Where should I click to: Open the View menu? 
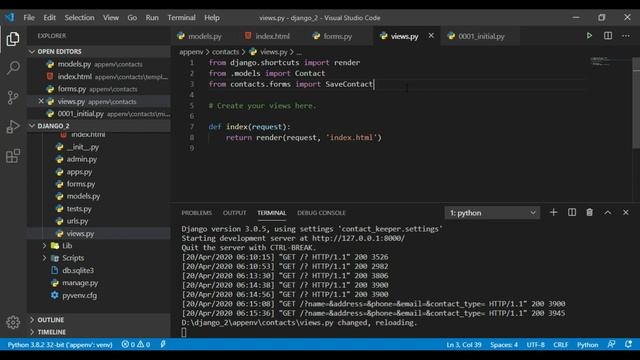click(111, 18)
